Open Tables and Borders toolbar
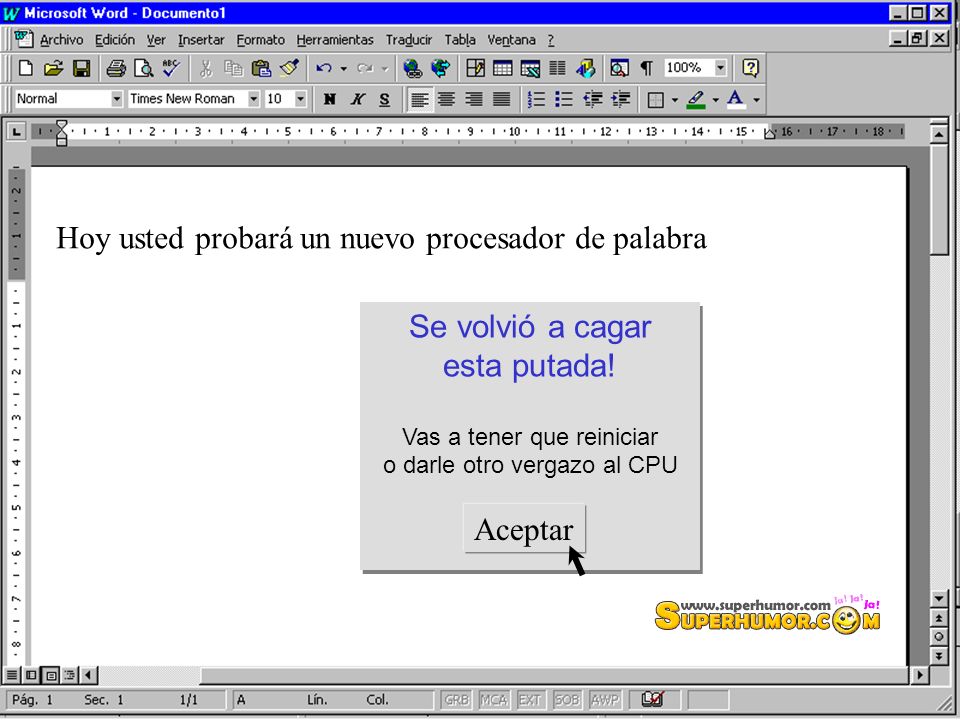The height and width of the screenshot is (720, 960). point(475,68)
